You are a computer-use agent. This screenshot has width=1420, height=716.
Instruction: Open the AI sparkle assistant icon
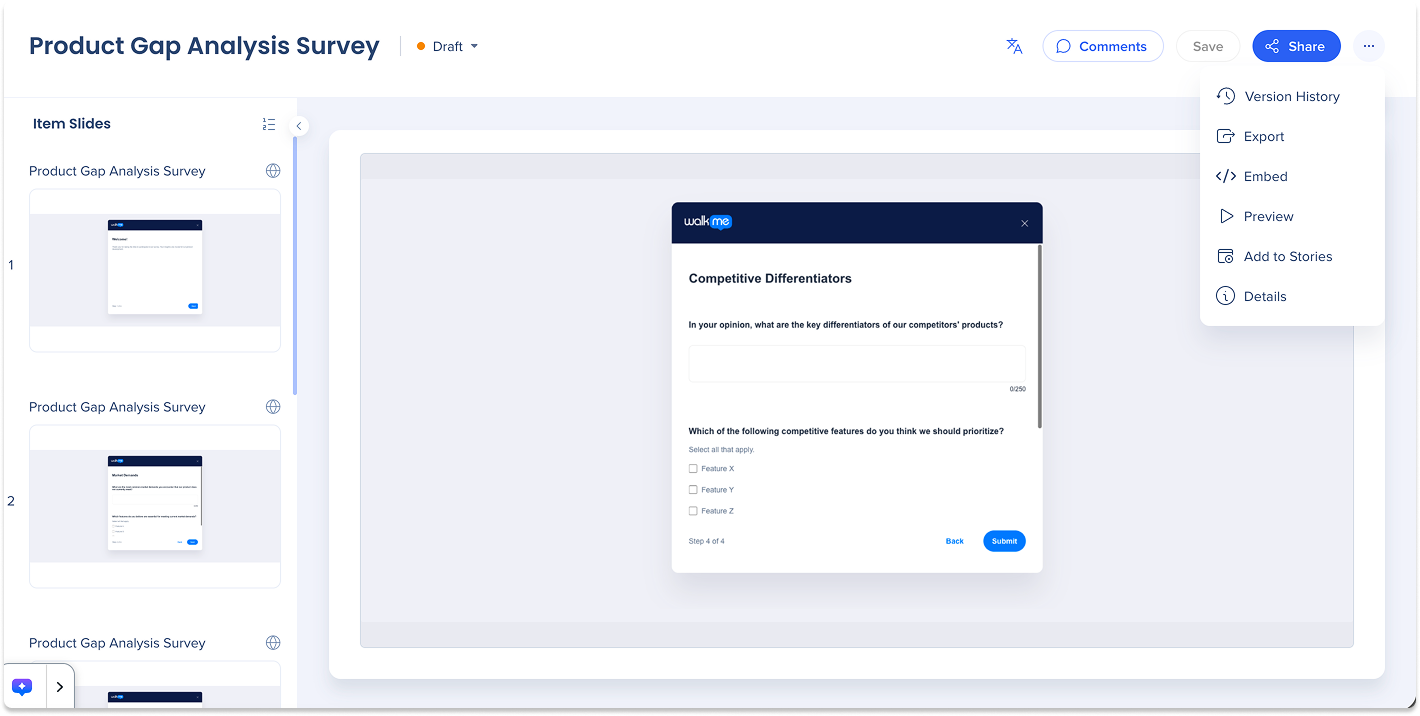point(23,687)
